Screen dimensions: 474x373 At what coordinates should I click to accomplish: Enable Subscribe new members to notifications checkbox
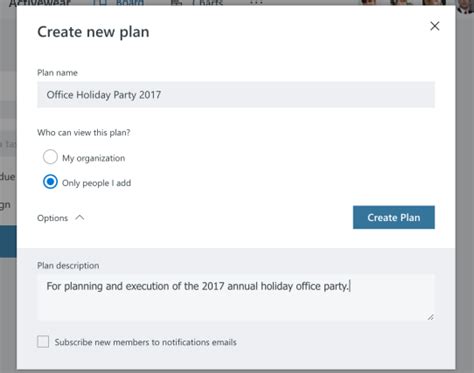pos(43,342)
